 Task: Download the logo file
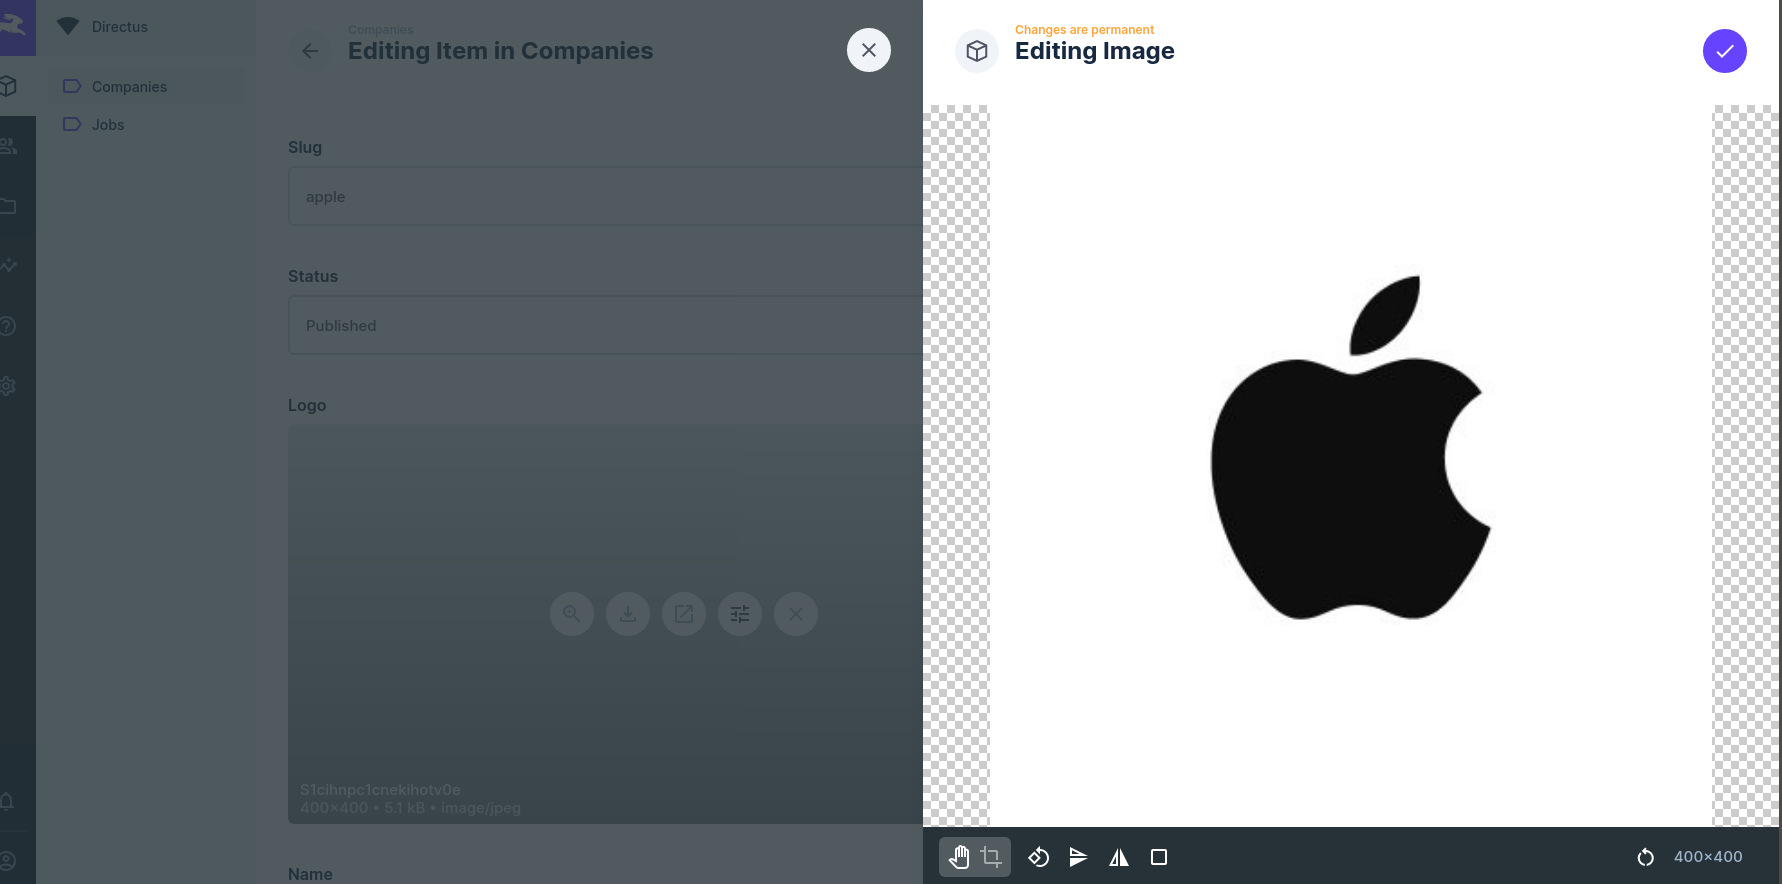point(628,614)
